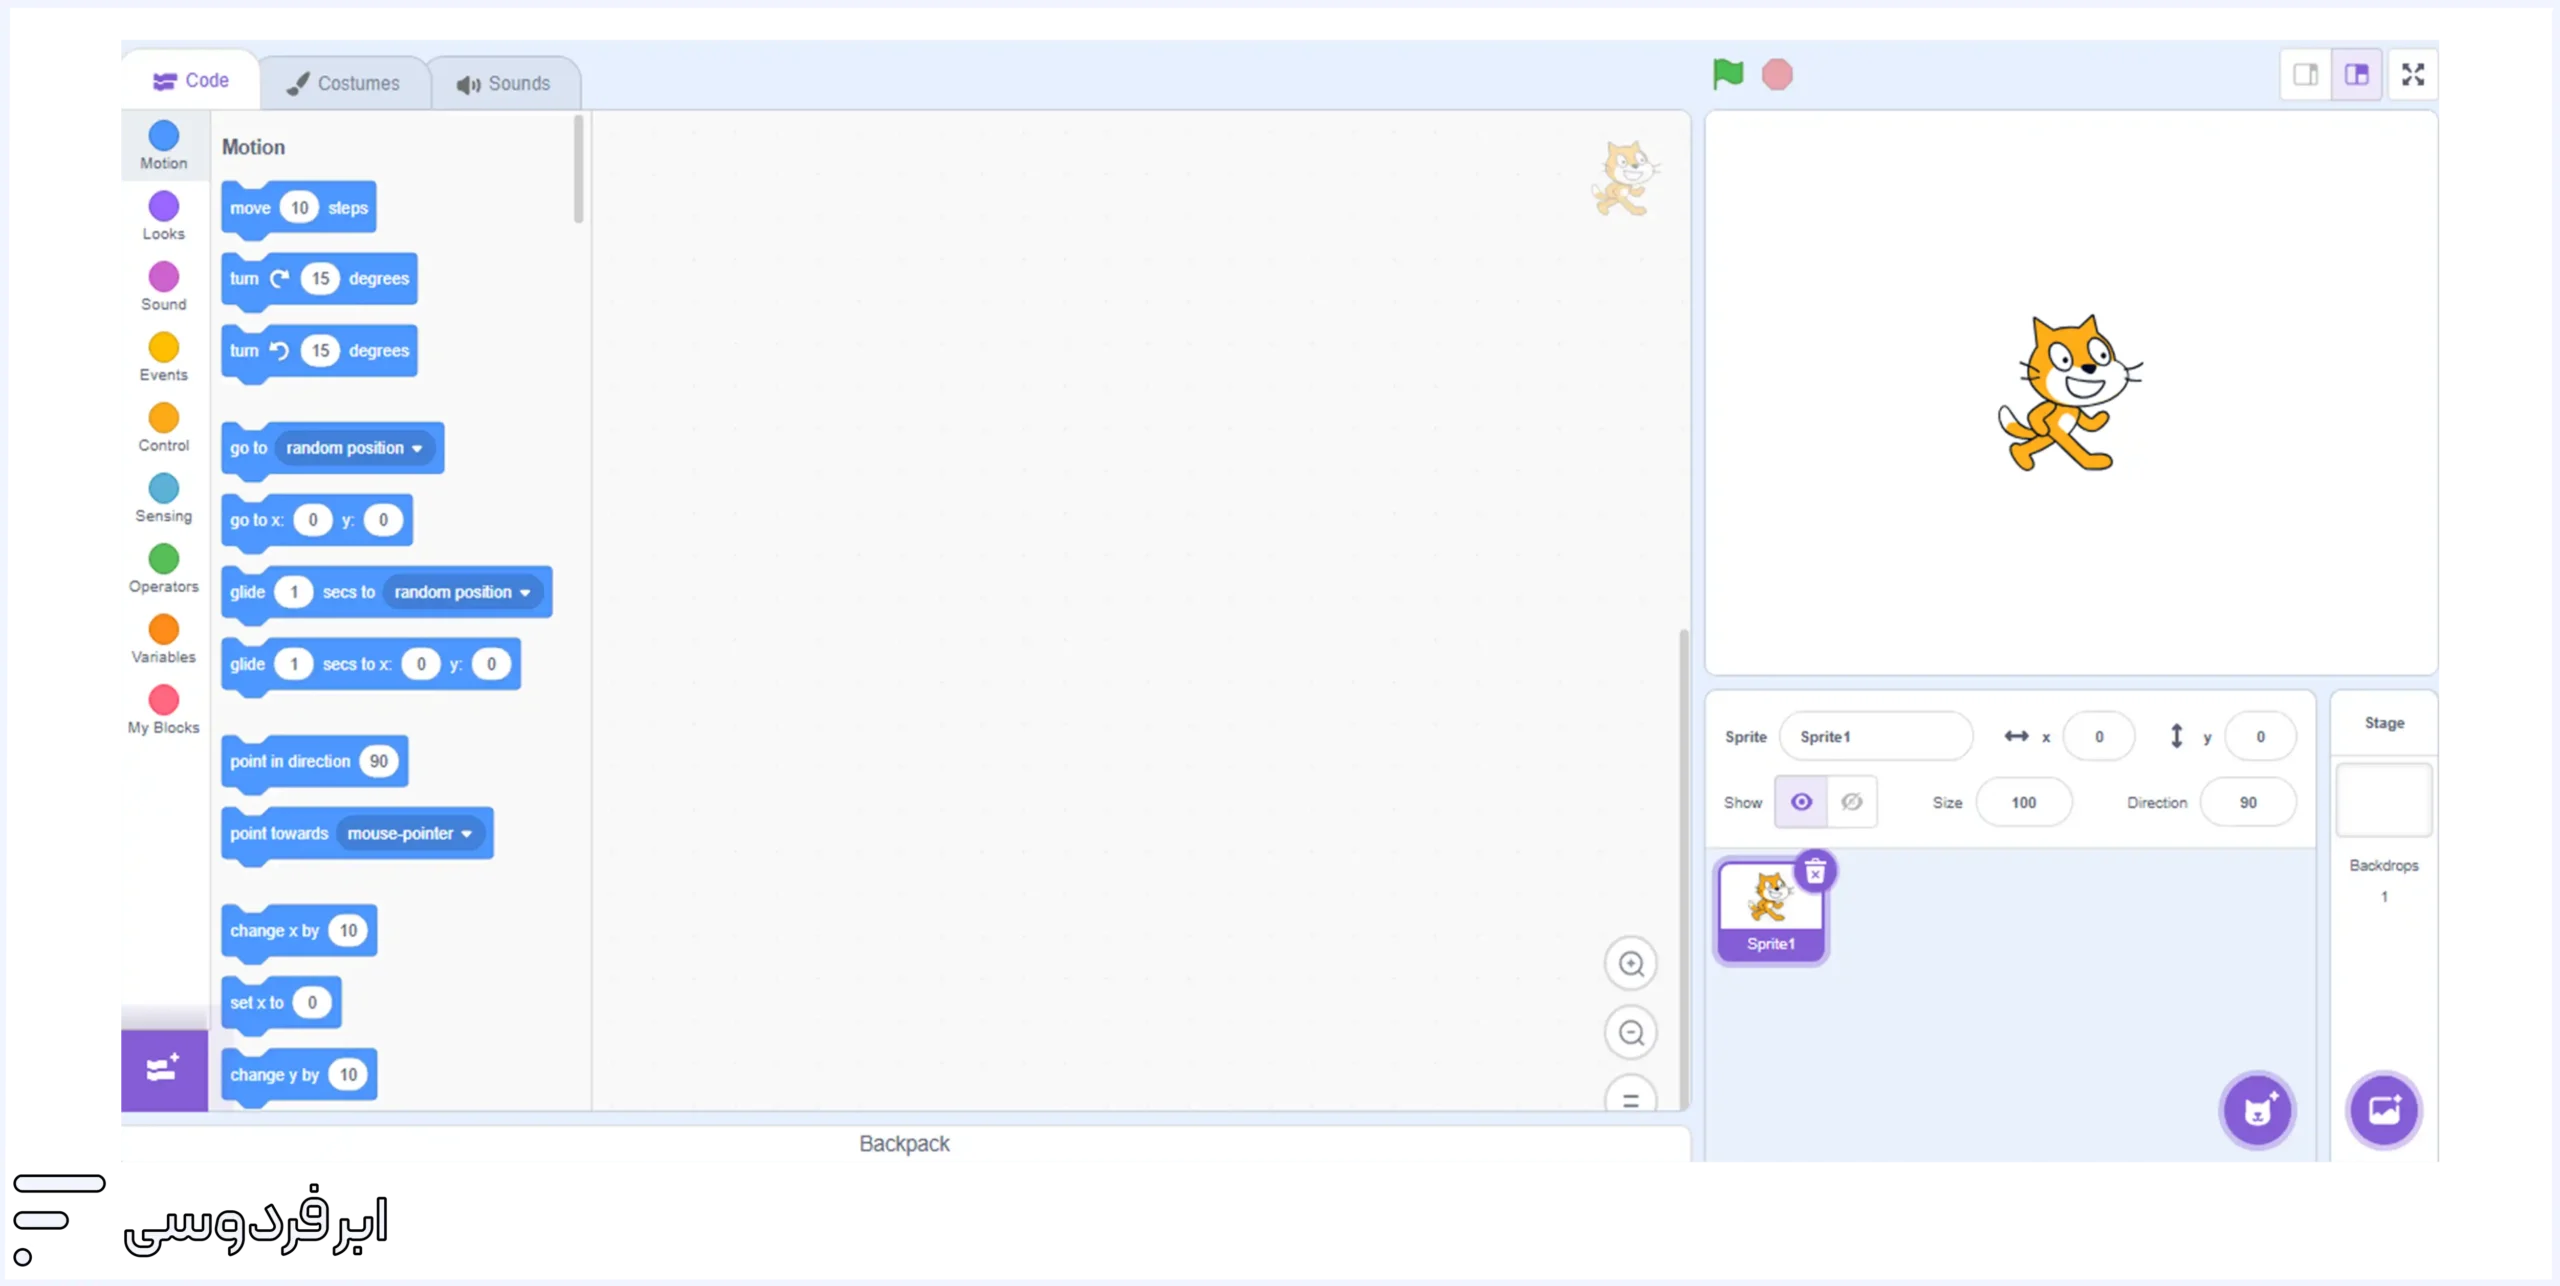Image resolution: width=2560 pixels, height=1286 pixels.
Task: Zoom in on the code workspace
Action: coord(1631,964)
